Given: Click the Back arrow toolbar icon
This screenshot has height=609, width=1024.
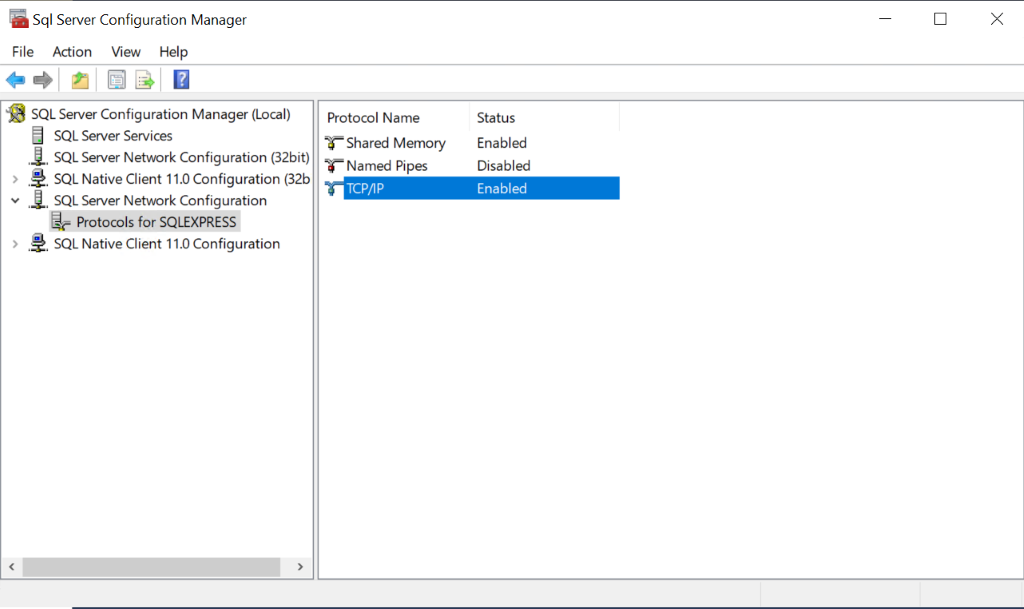Looking at the screenshot, I should point(15,80).
